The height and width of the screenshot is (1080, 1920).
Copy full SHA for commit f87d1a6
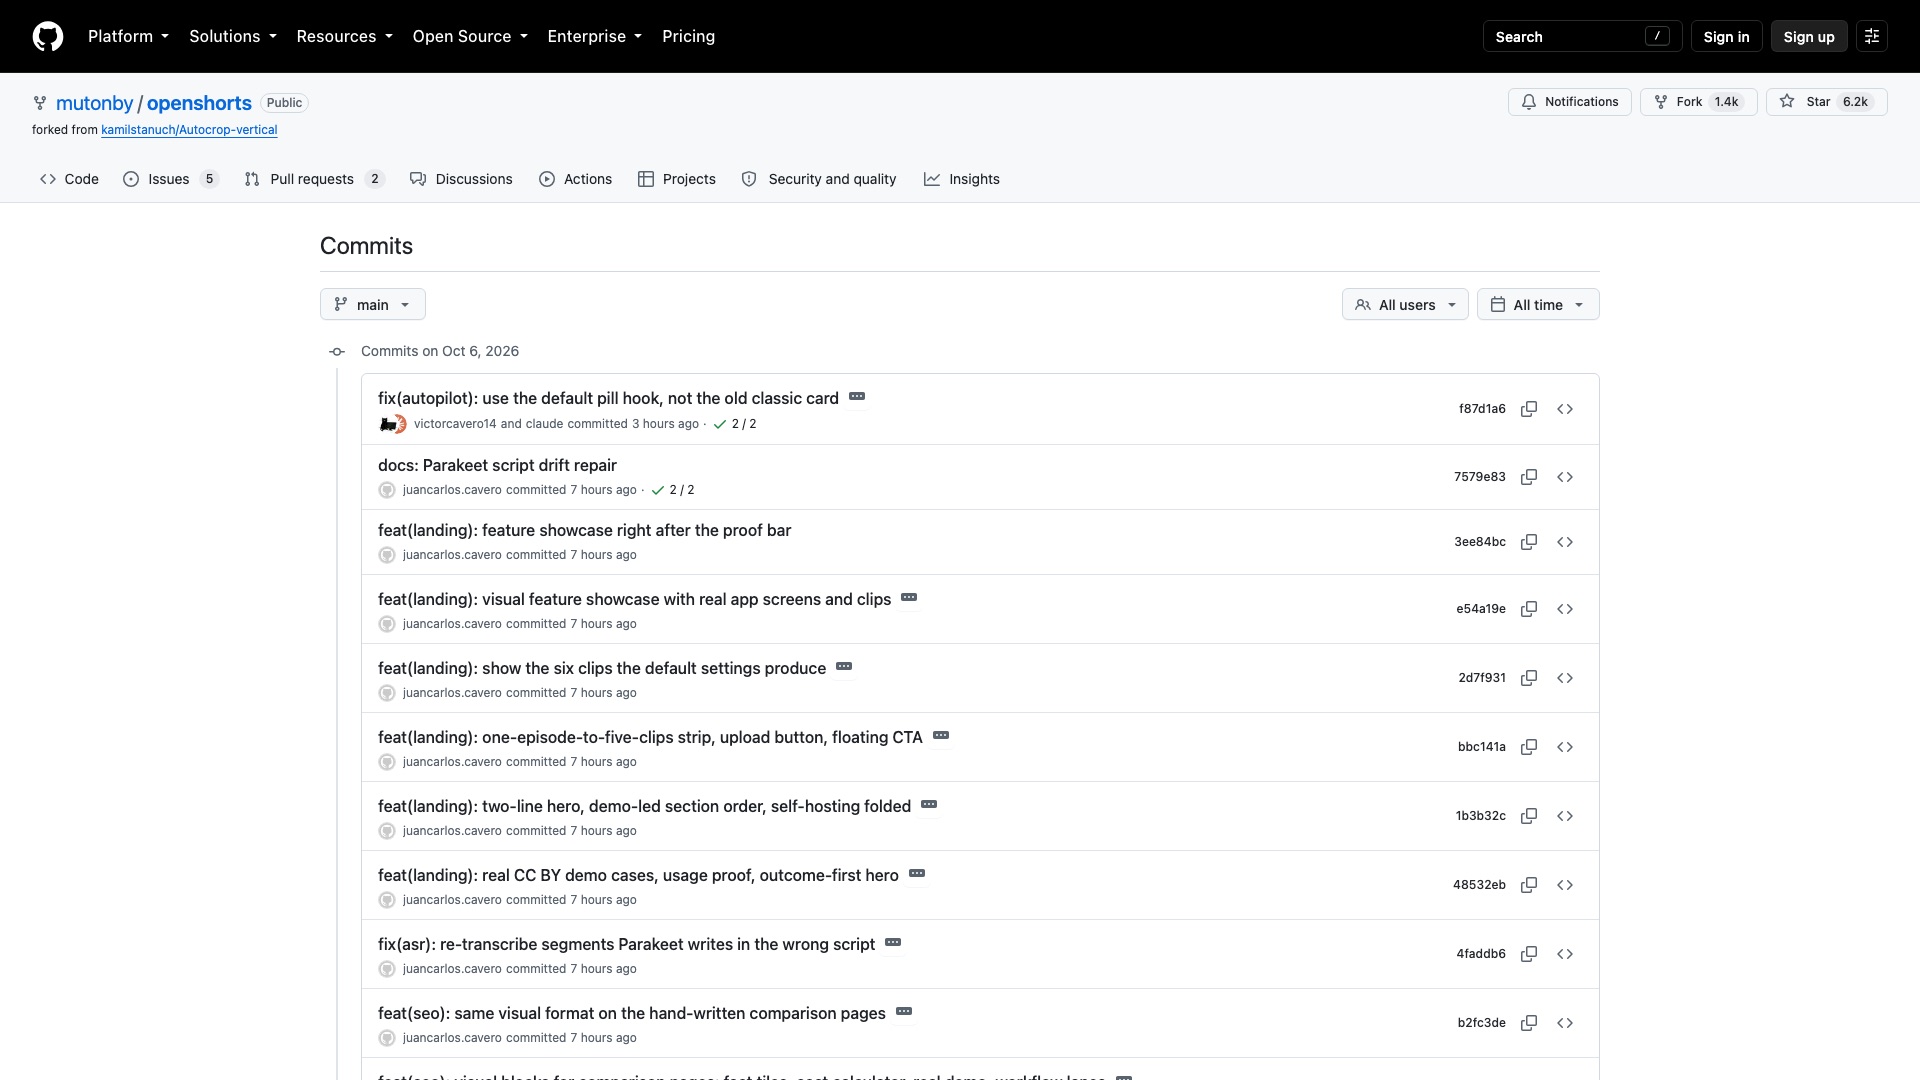(1529, 409)
